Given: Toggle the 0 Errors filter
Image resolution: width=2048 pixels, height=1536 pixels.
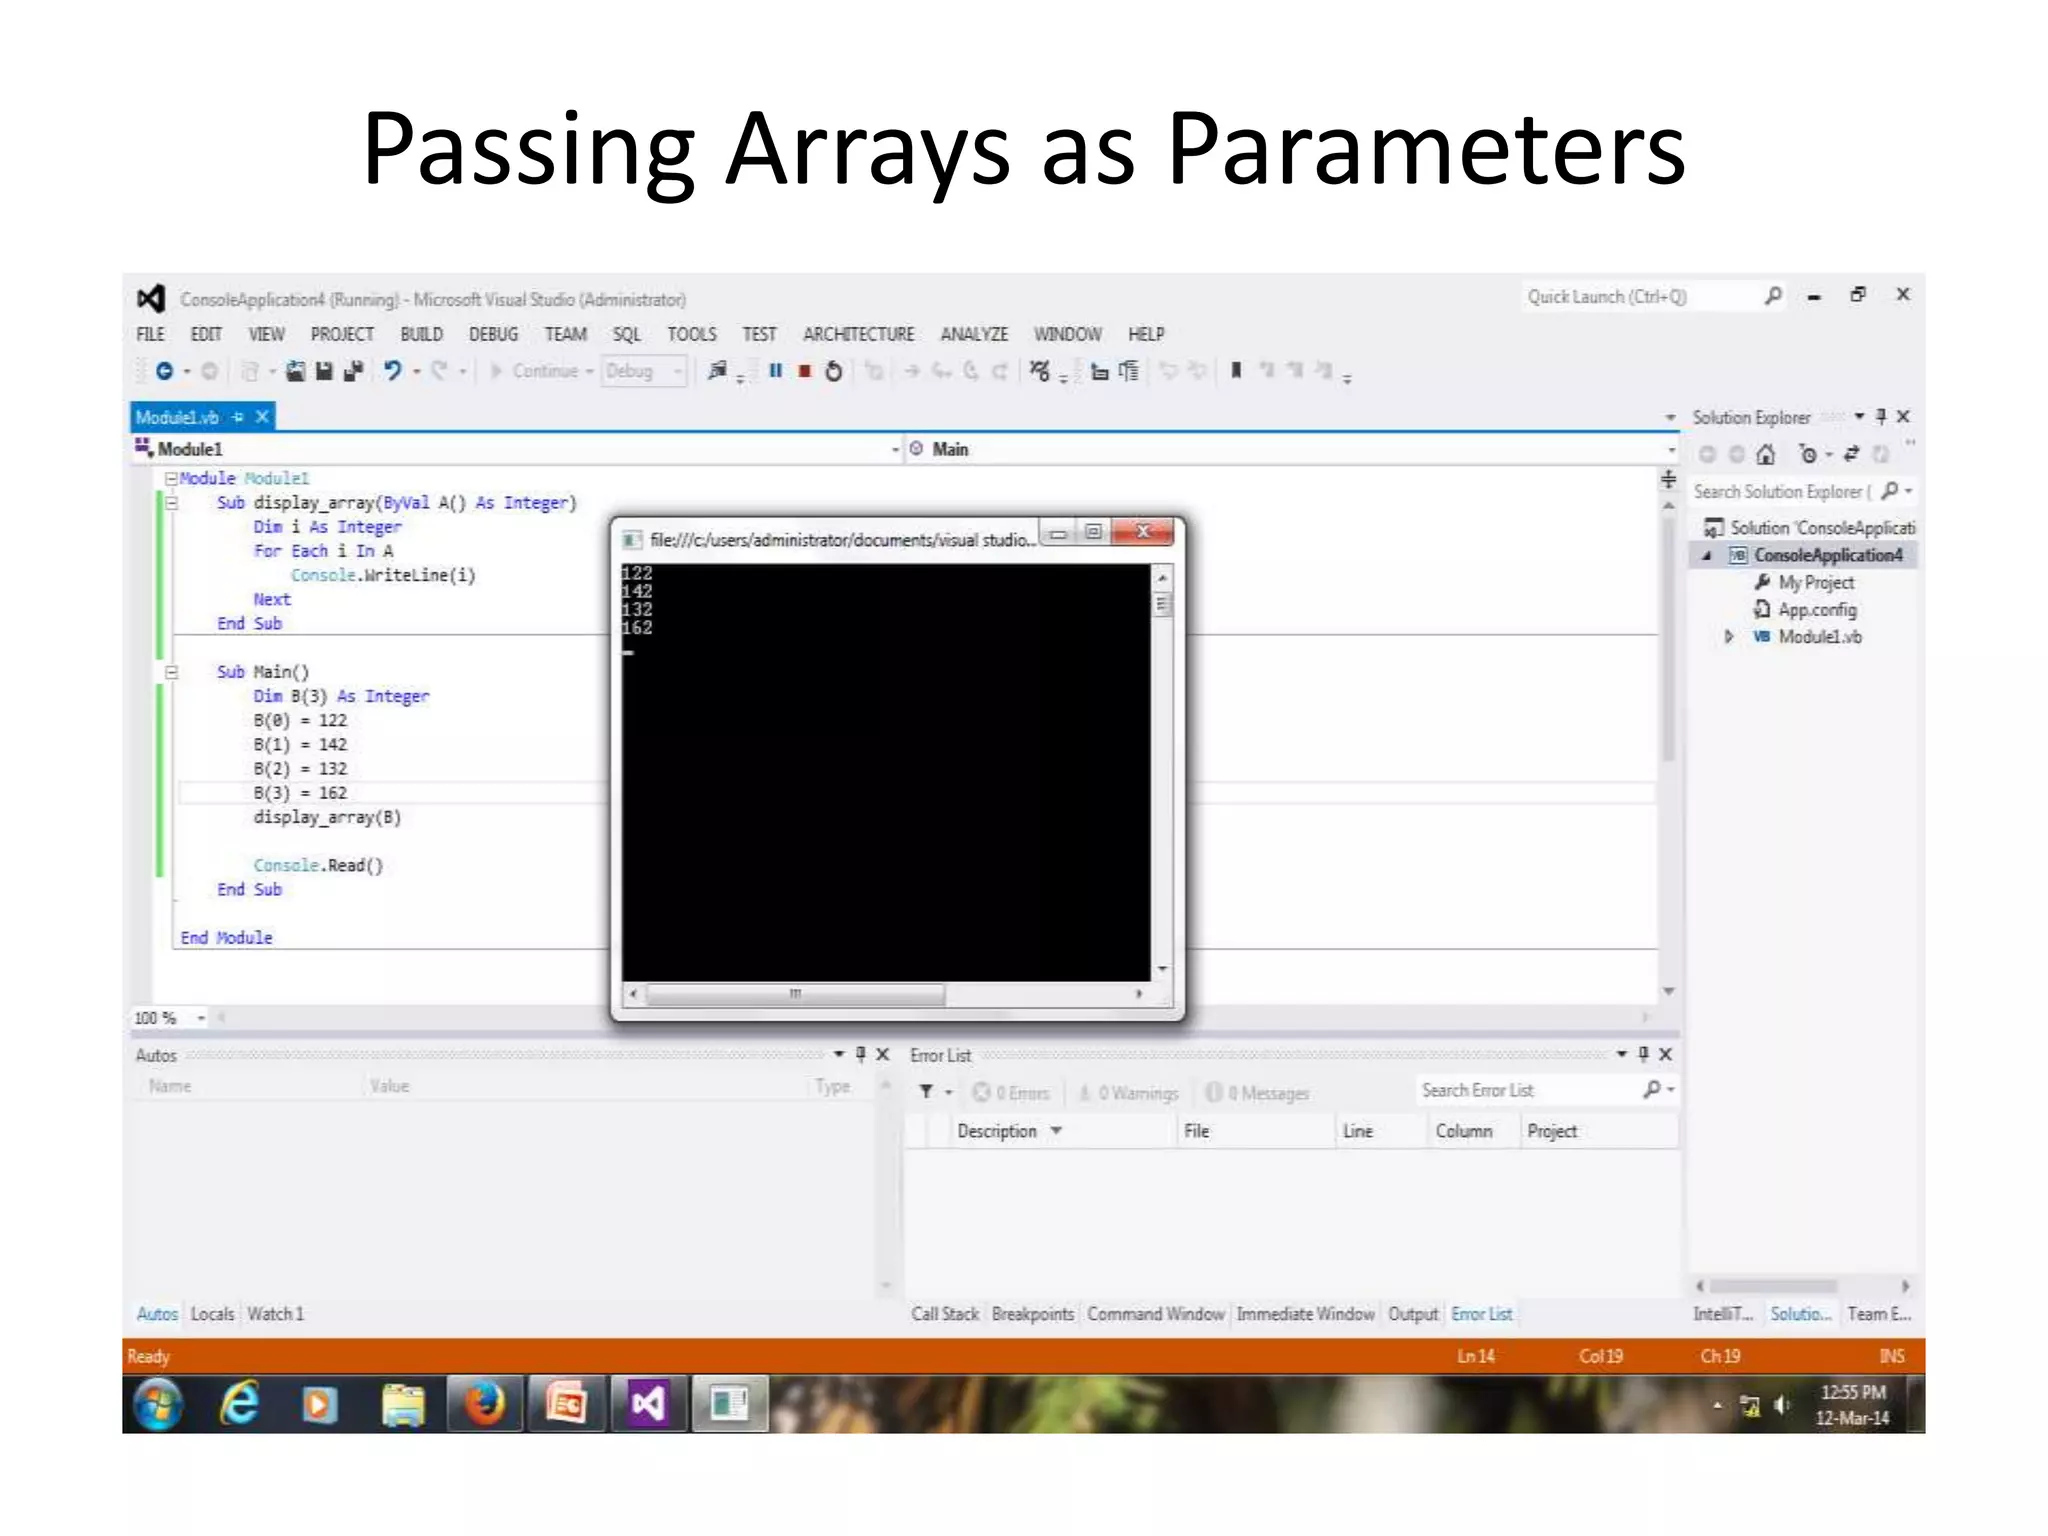Looking at the screenshot, I should tap(1011, 1093).
